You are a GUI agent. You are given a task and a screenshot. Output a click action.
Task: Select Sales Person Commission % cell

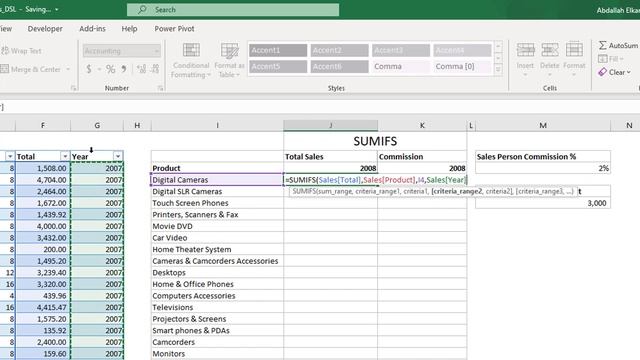542,157
